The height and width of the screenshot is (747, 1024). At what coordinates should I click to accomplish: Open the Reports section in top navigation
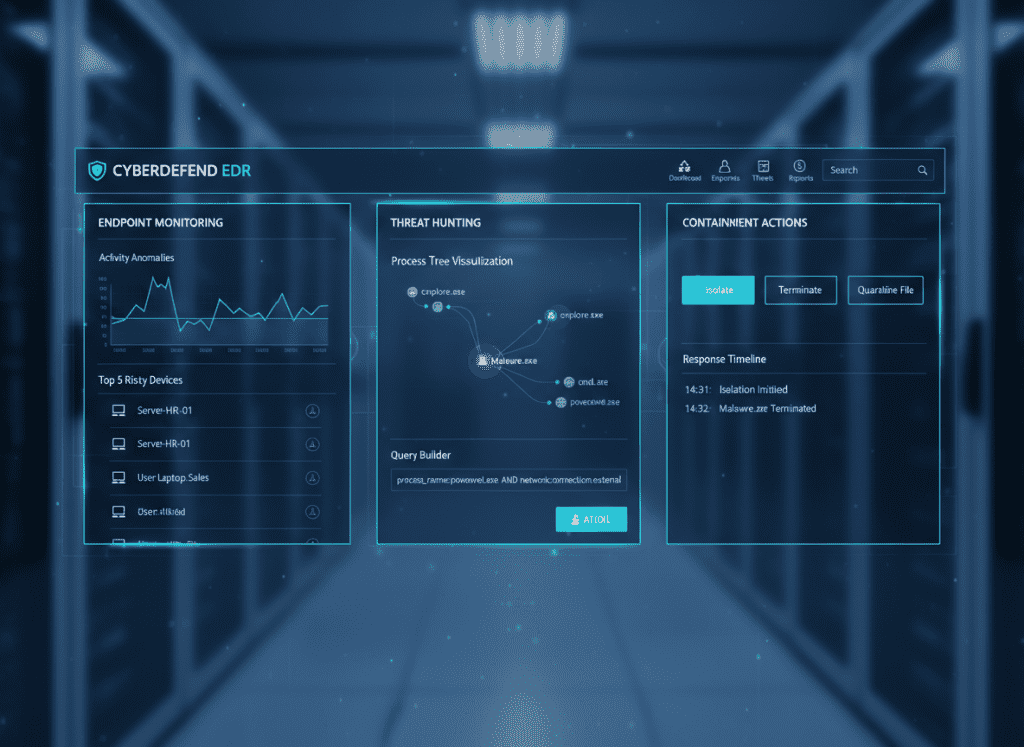click(x=800, y=169)
